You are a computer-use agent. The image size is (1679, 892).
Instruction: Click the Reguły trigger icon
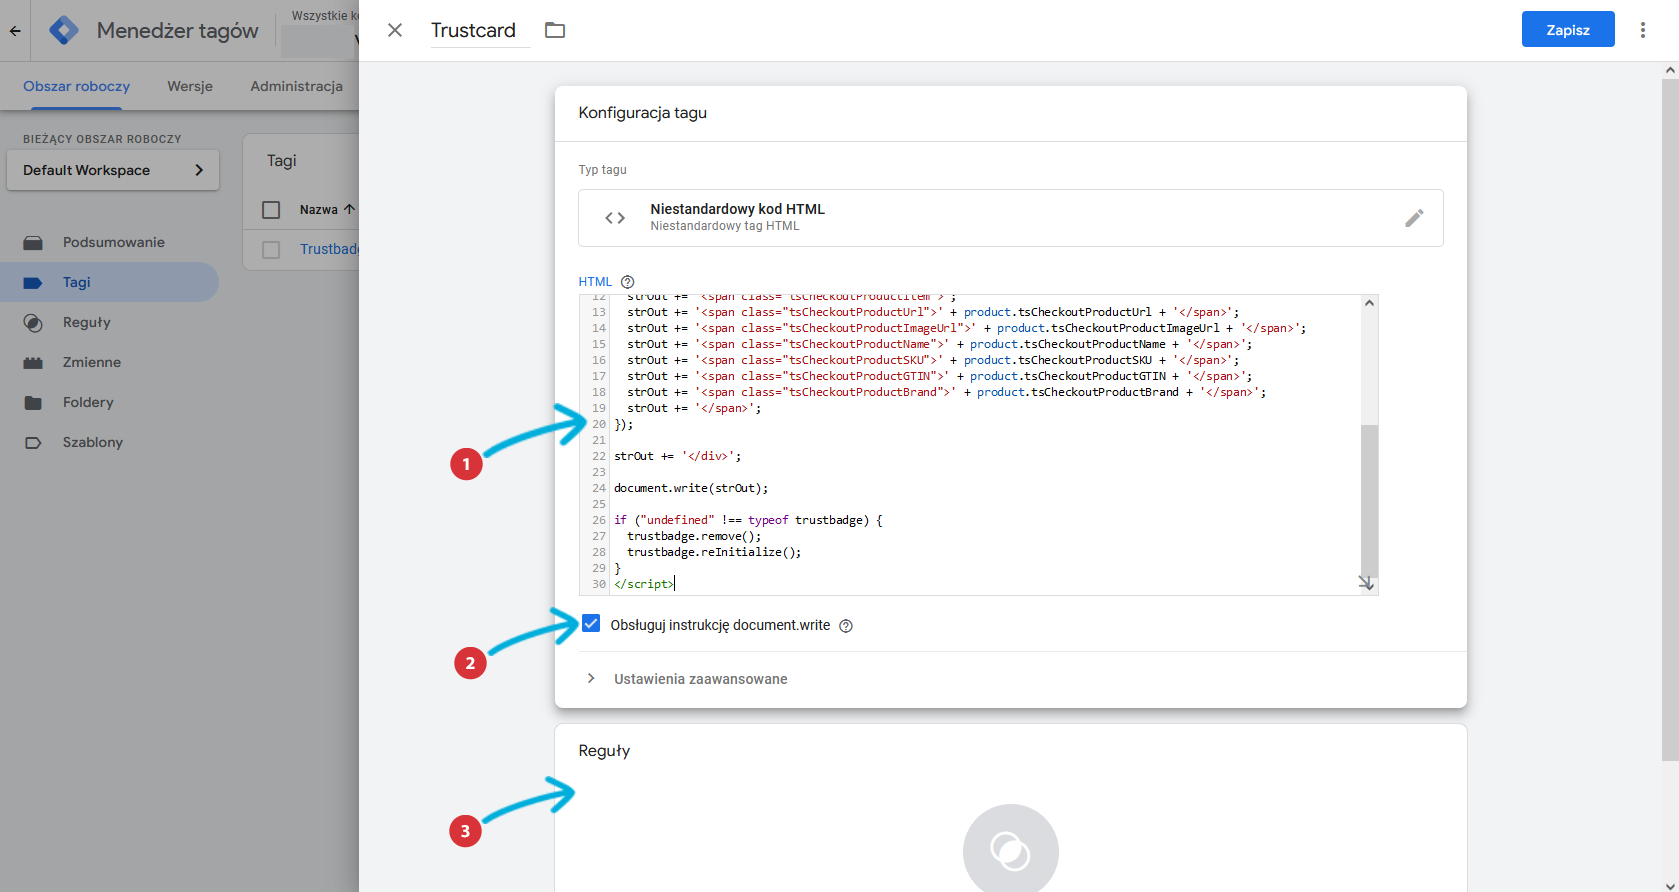pos(33,323)
